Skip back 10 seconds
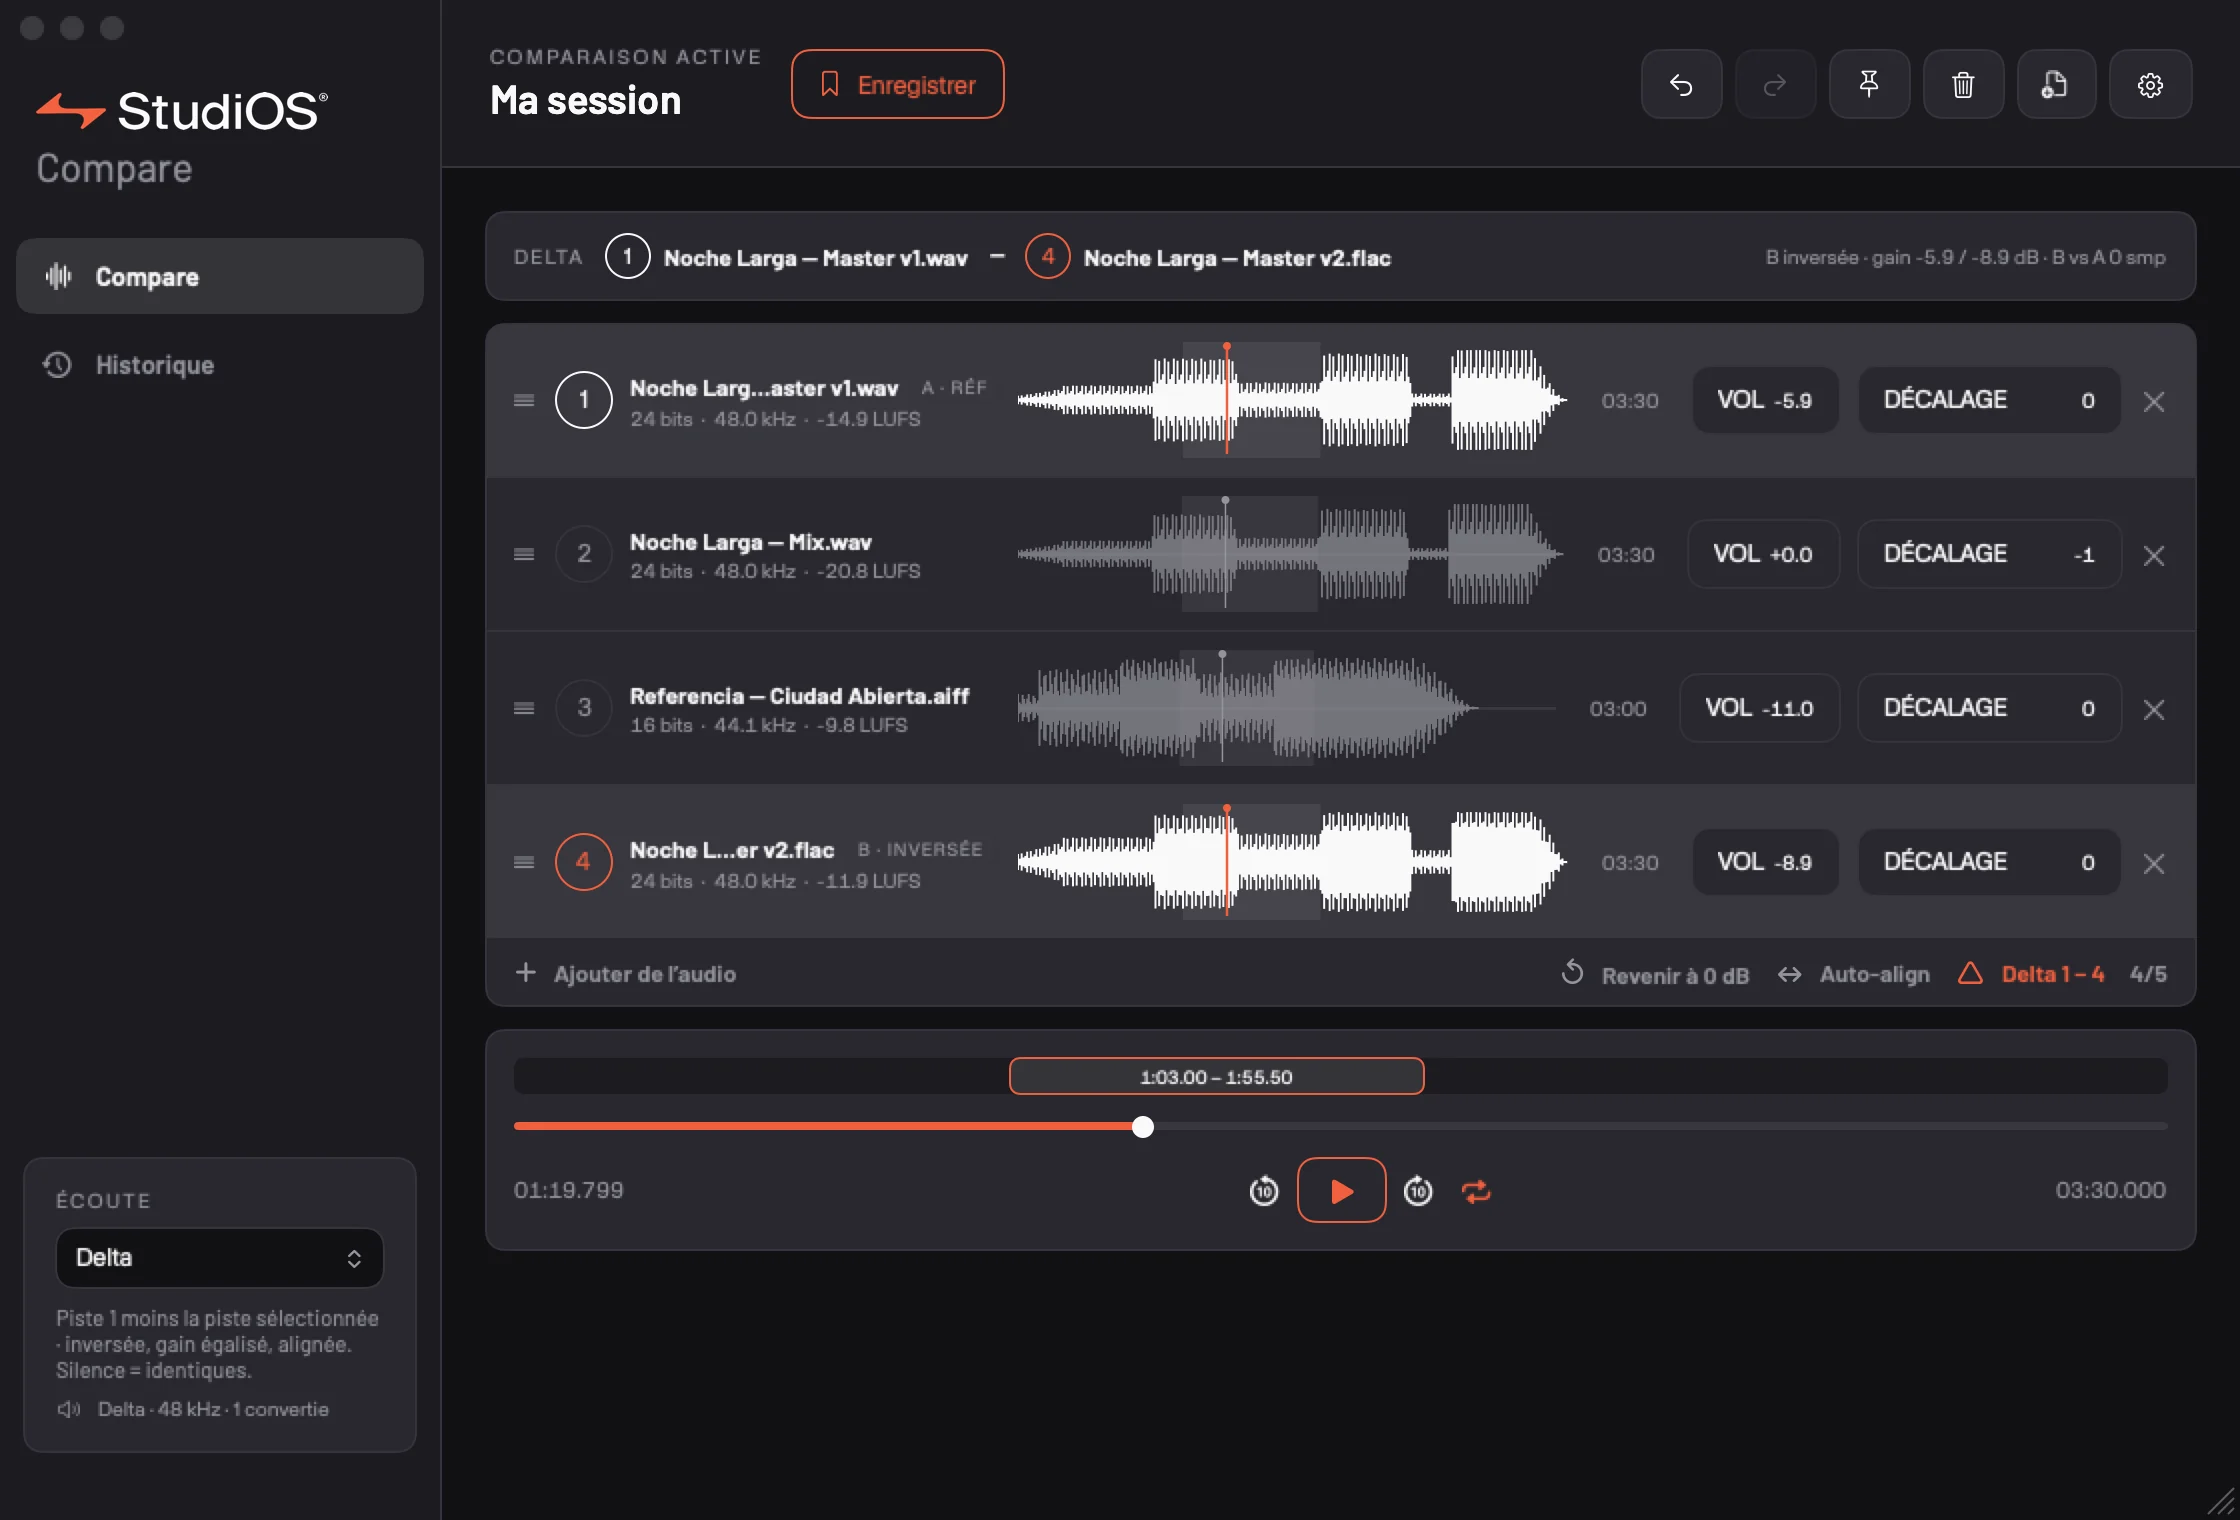Screen dimensions: 2240x1520 1264,1191
